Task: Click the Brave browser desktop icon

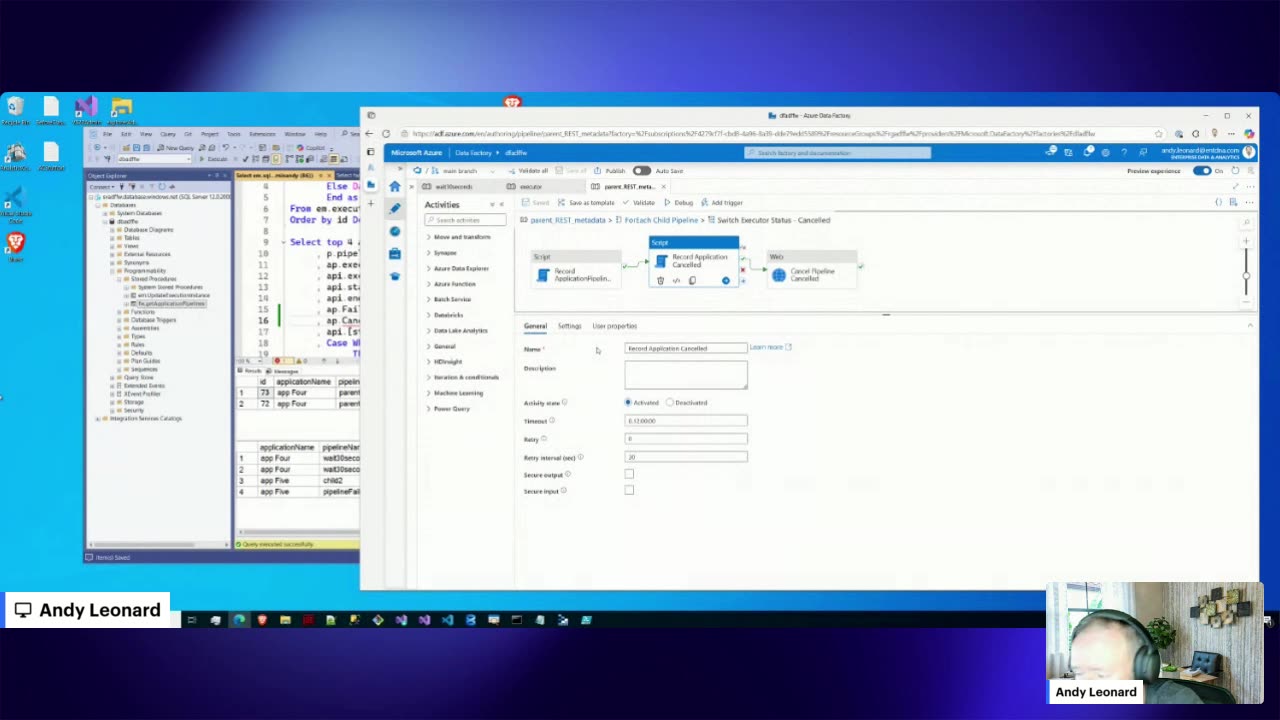Action: [x=15, y=245]
